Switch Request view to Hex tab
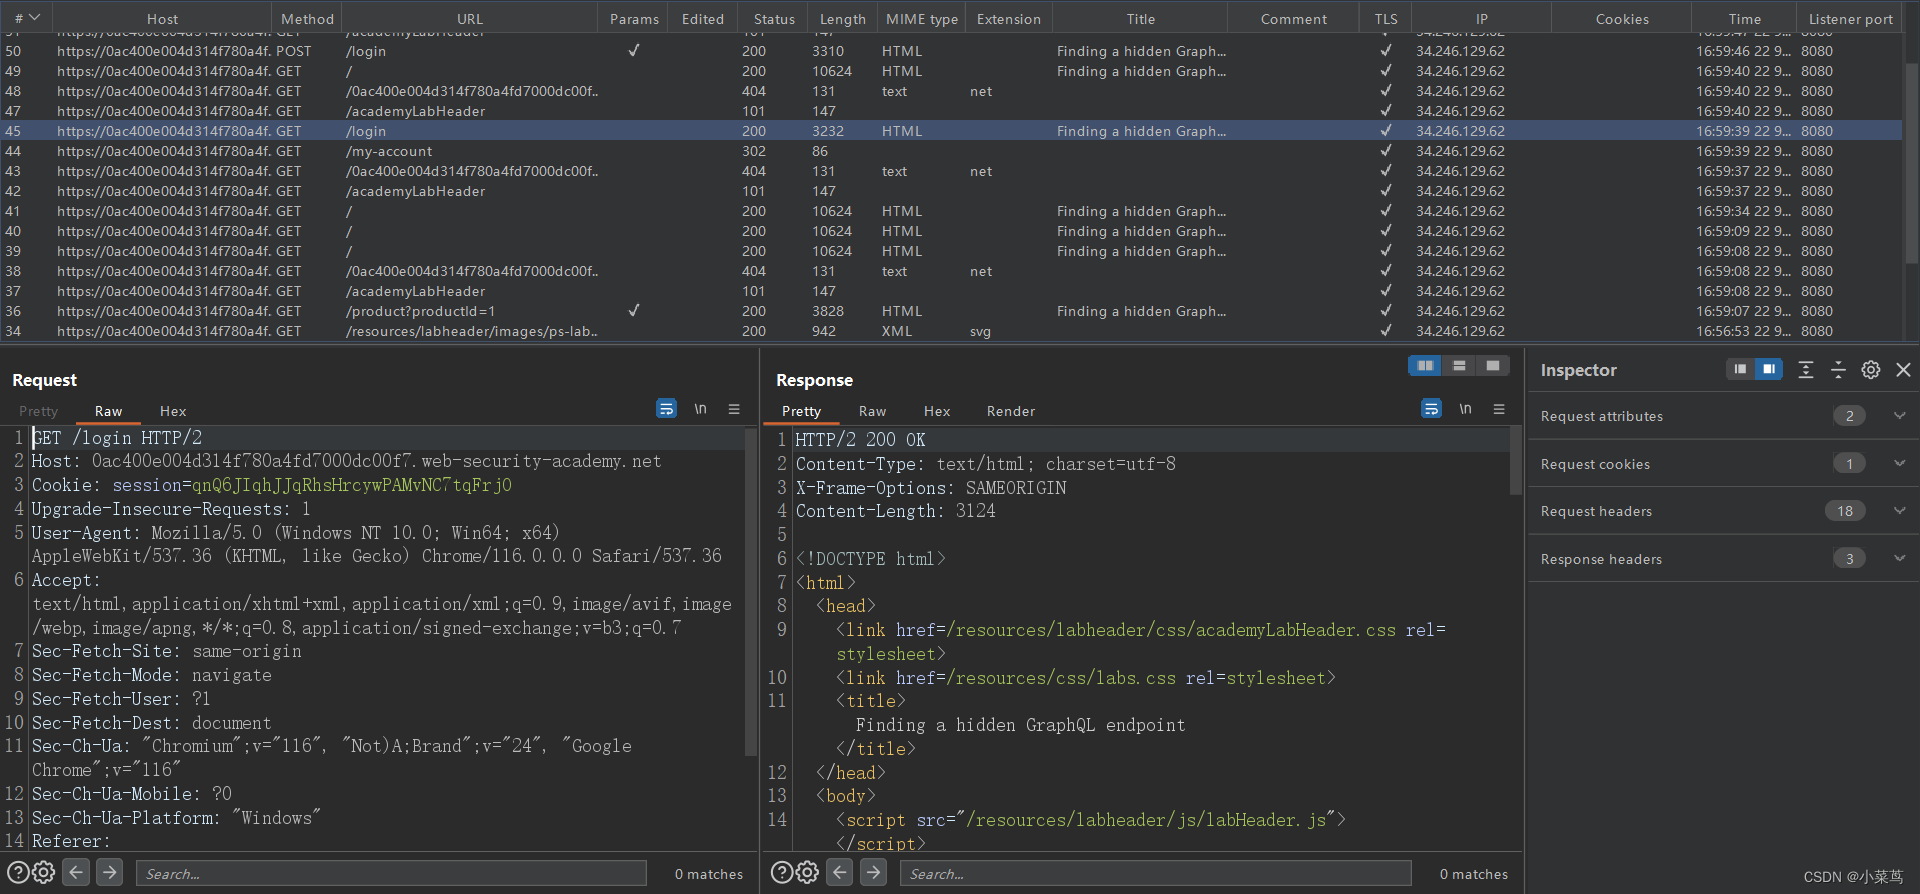 click(173, 411)
